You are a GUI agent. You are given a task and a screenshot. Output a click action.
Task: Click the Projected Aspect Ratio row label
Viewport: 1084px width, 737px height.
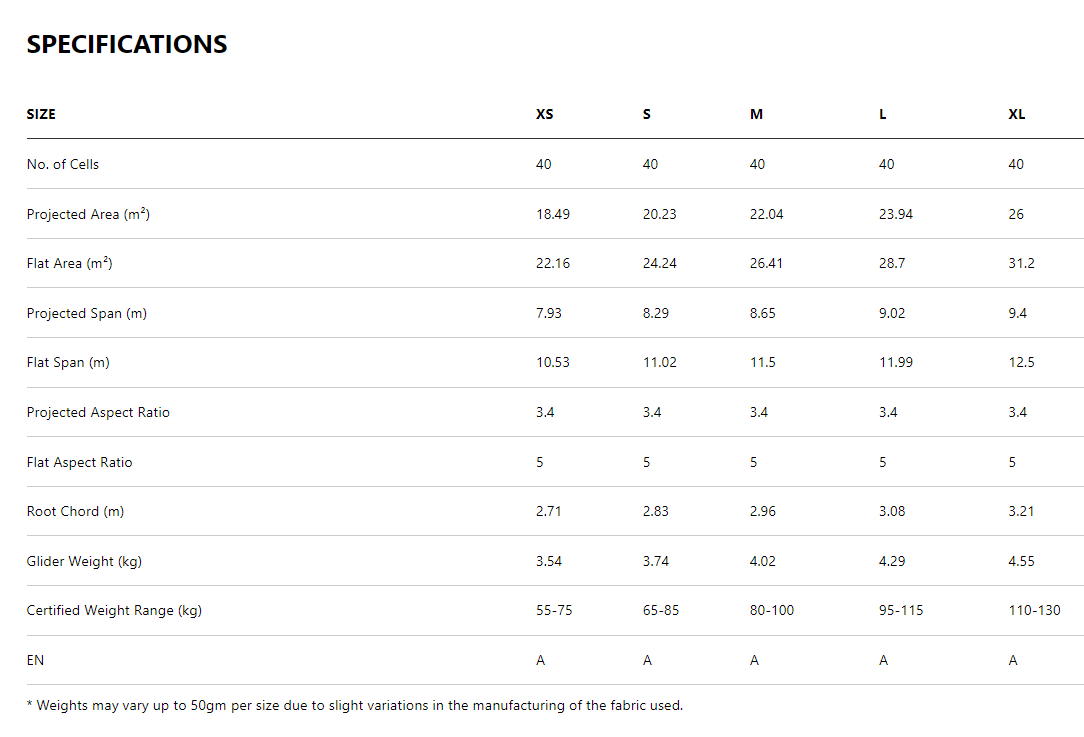tap(98, 412)
